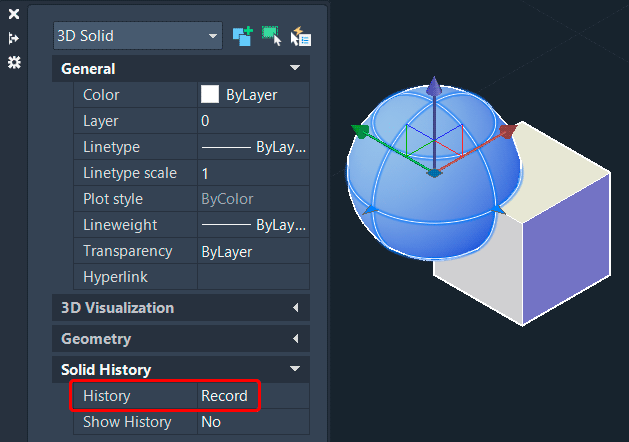Image resolution: width=629 pixels, height=442 pixels.
Task: Select the Color property label
Action: (101, 95)
